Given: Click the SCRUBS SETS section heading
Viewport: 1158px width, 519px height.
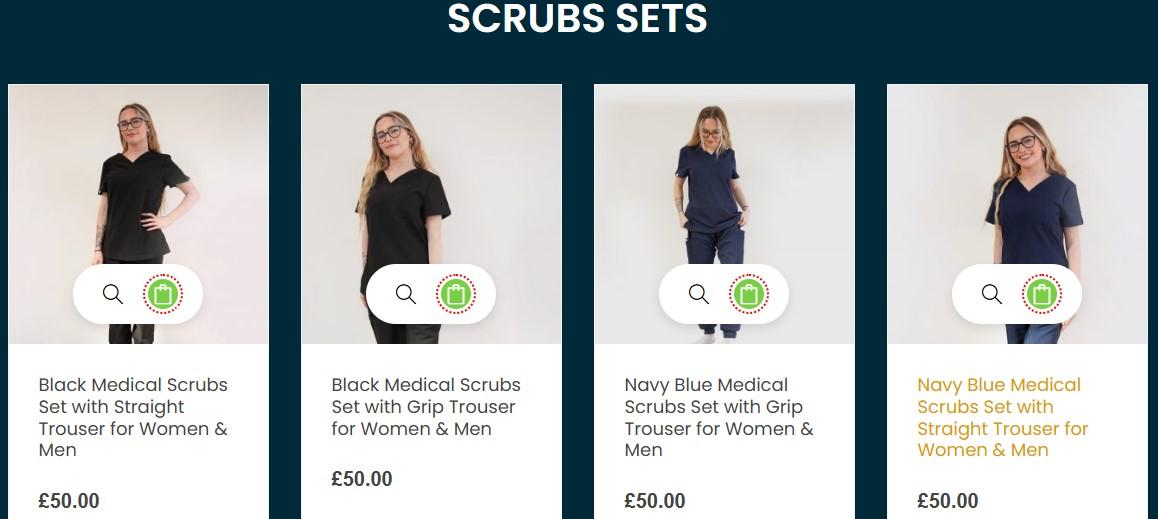Looking at the screenshot, I should coord(578,18).
